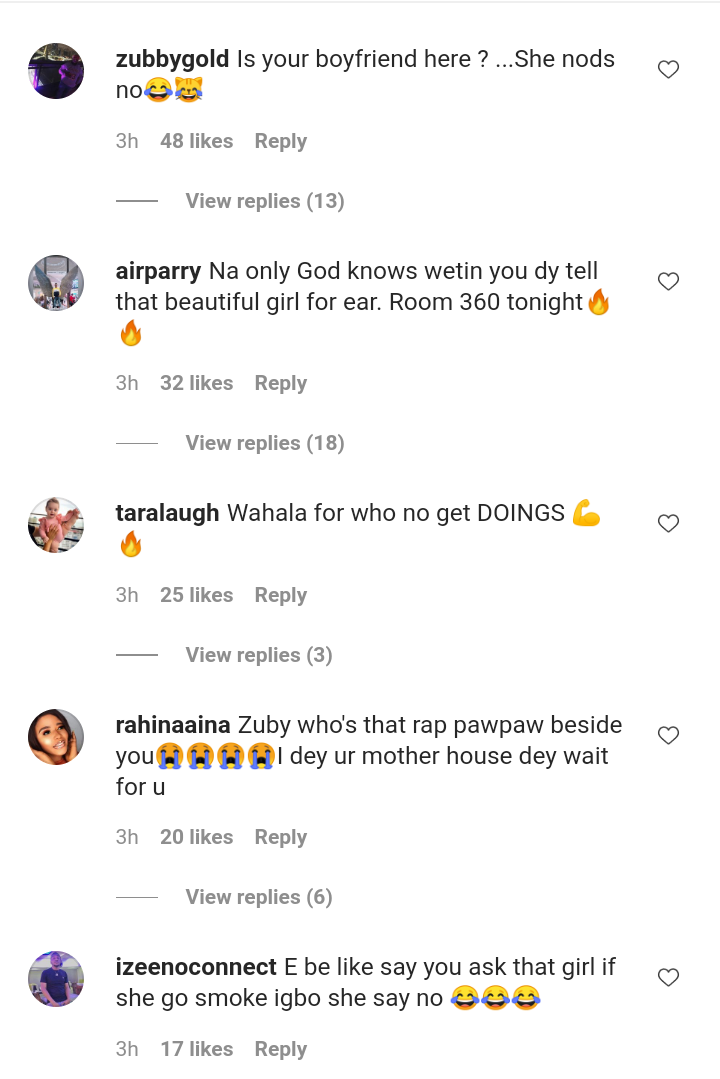The height and width of the screenshot is (1079, 720).
Task: Heart the rahinaaina comment
Action: [x=668, y=736]
